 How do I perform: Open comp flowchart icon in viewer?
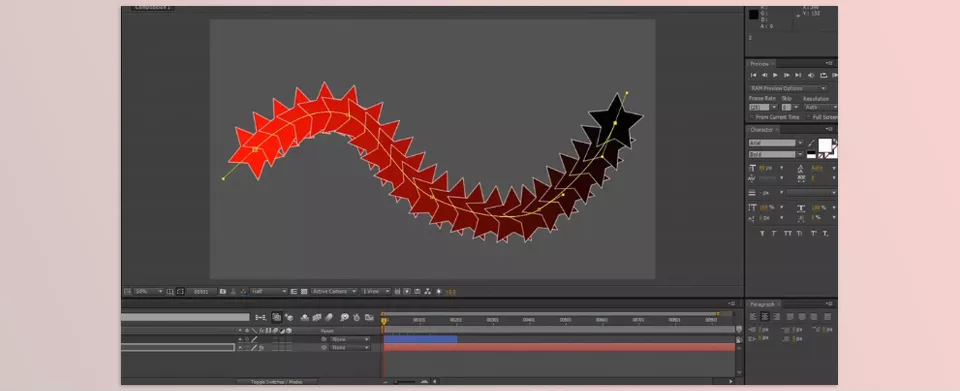[428, 292]
